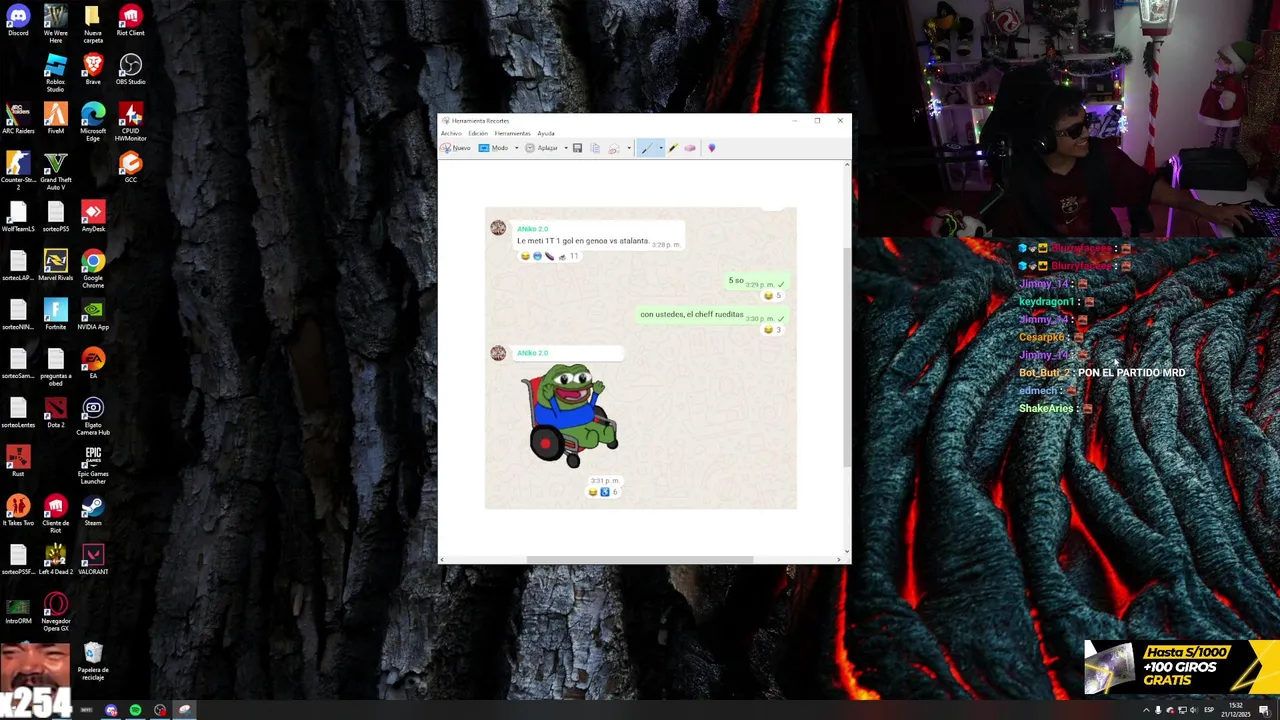The height and width of the screenshot is (720, 1280).
Task: Open Paint 3D edit icon
Action: 711,148
